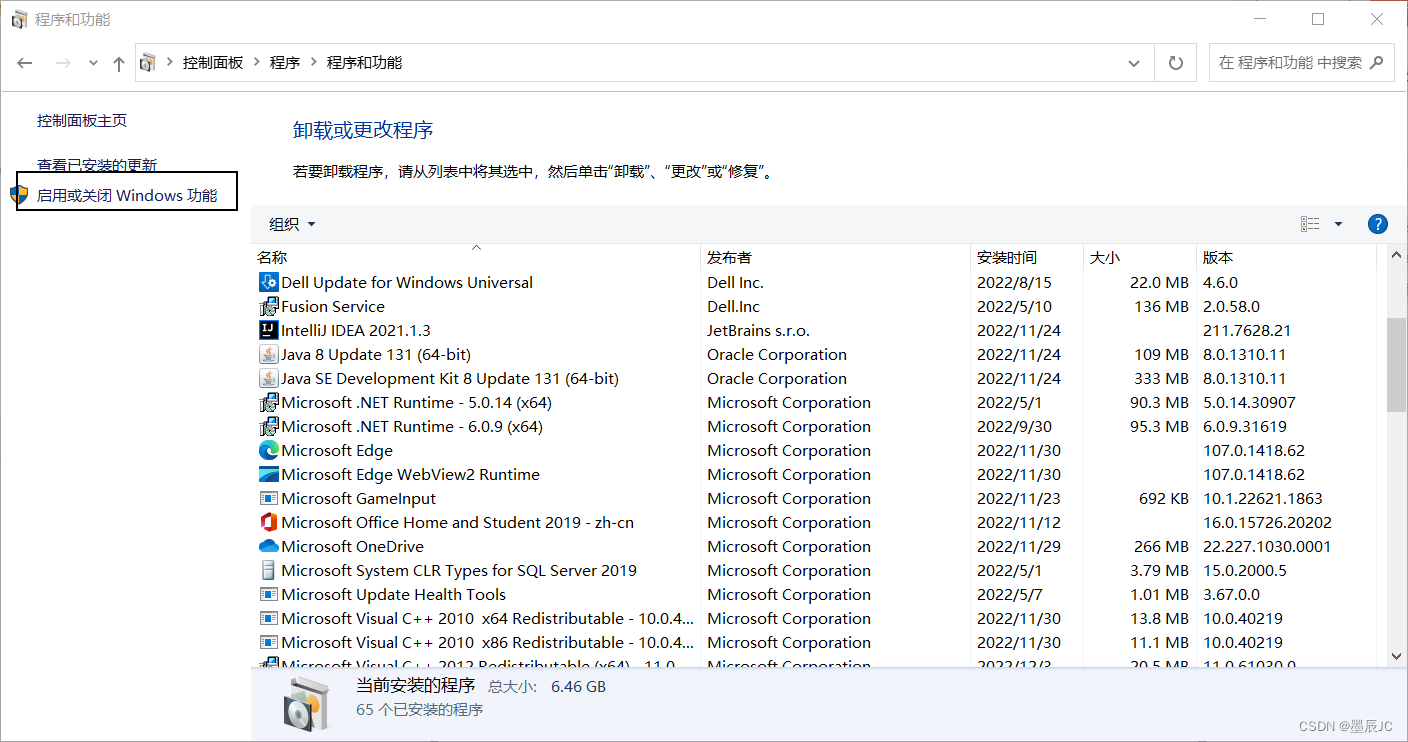
Task: Sort by the 名称 column header
Action: [x=476, y=257]
